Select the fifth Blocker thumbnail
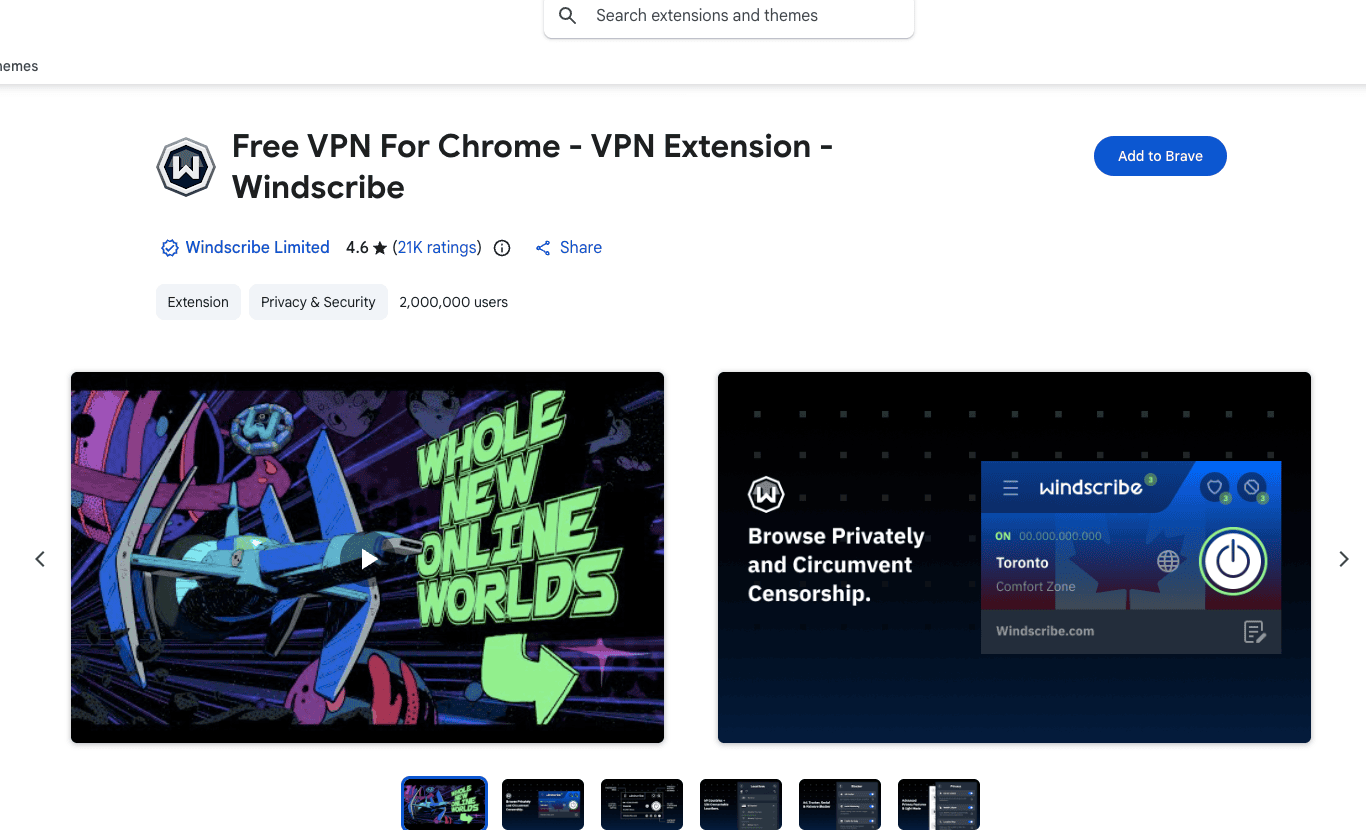 840,804
